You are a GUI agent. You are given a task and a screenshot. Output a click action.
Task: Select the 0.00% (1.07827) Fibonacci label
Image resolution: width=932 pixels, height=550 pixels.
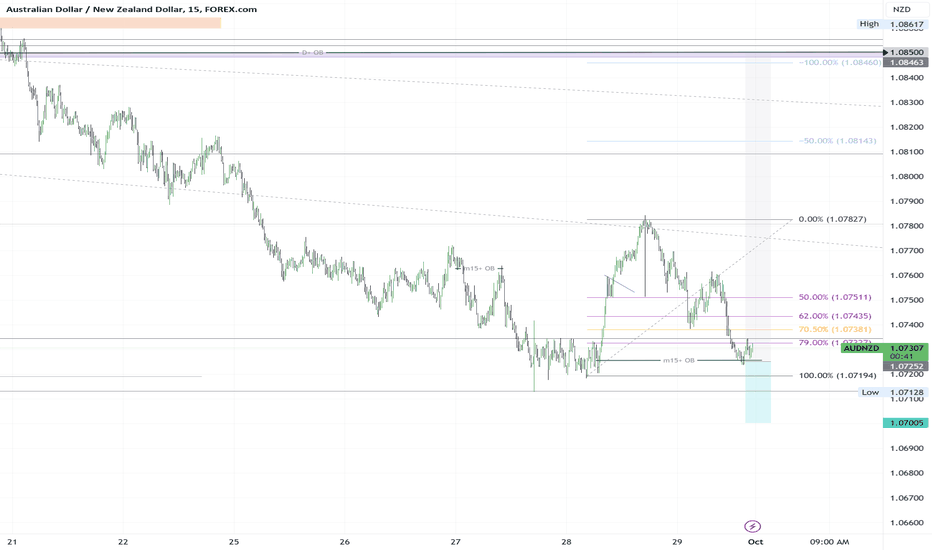832,219
